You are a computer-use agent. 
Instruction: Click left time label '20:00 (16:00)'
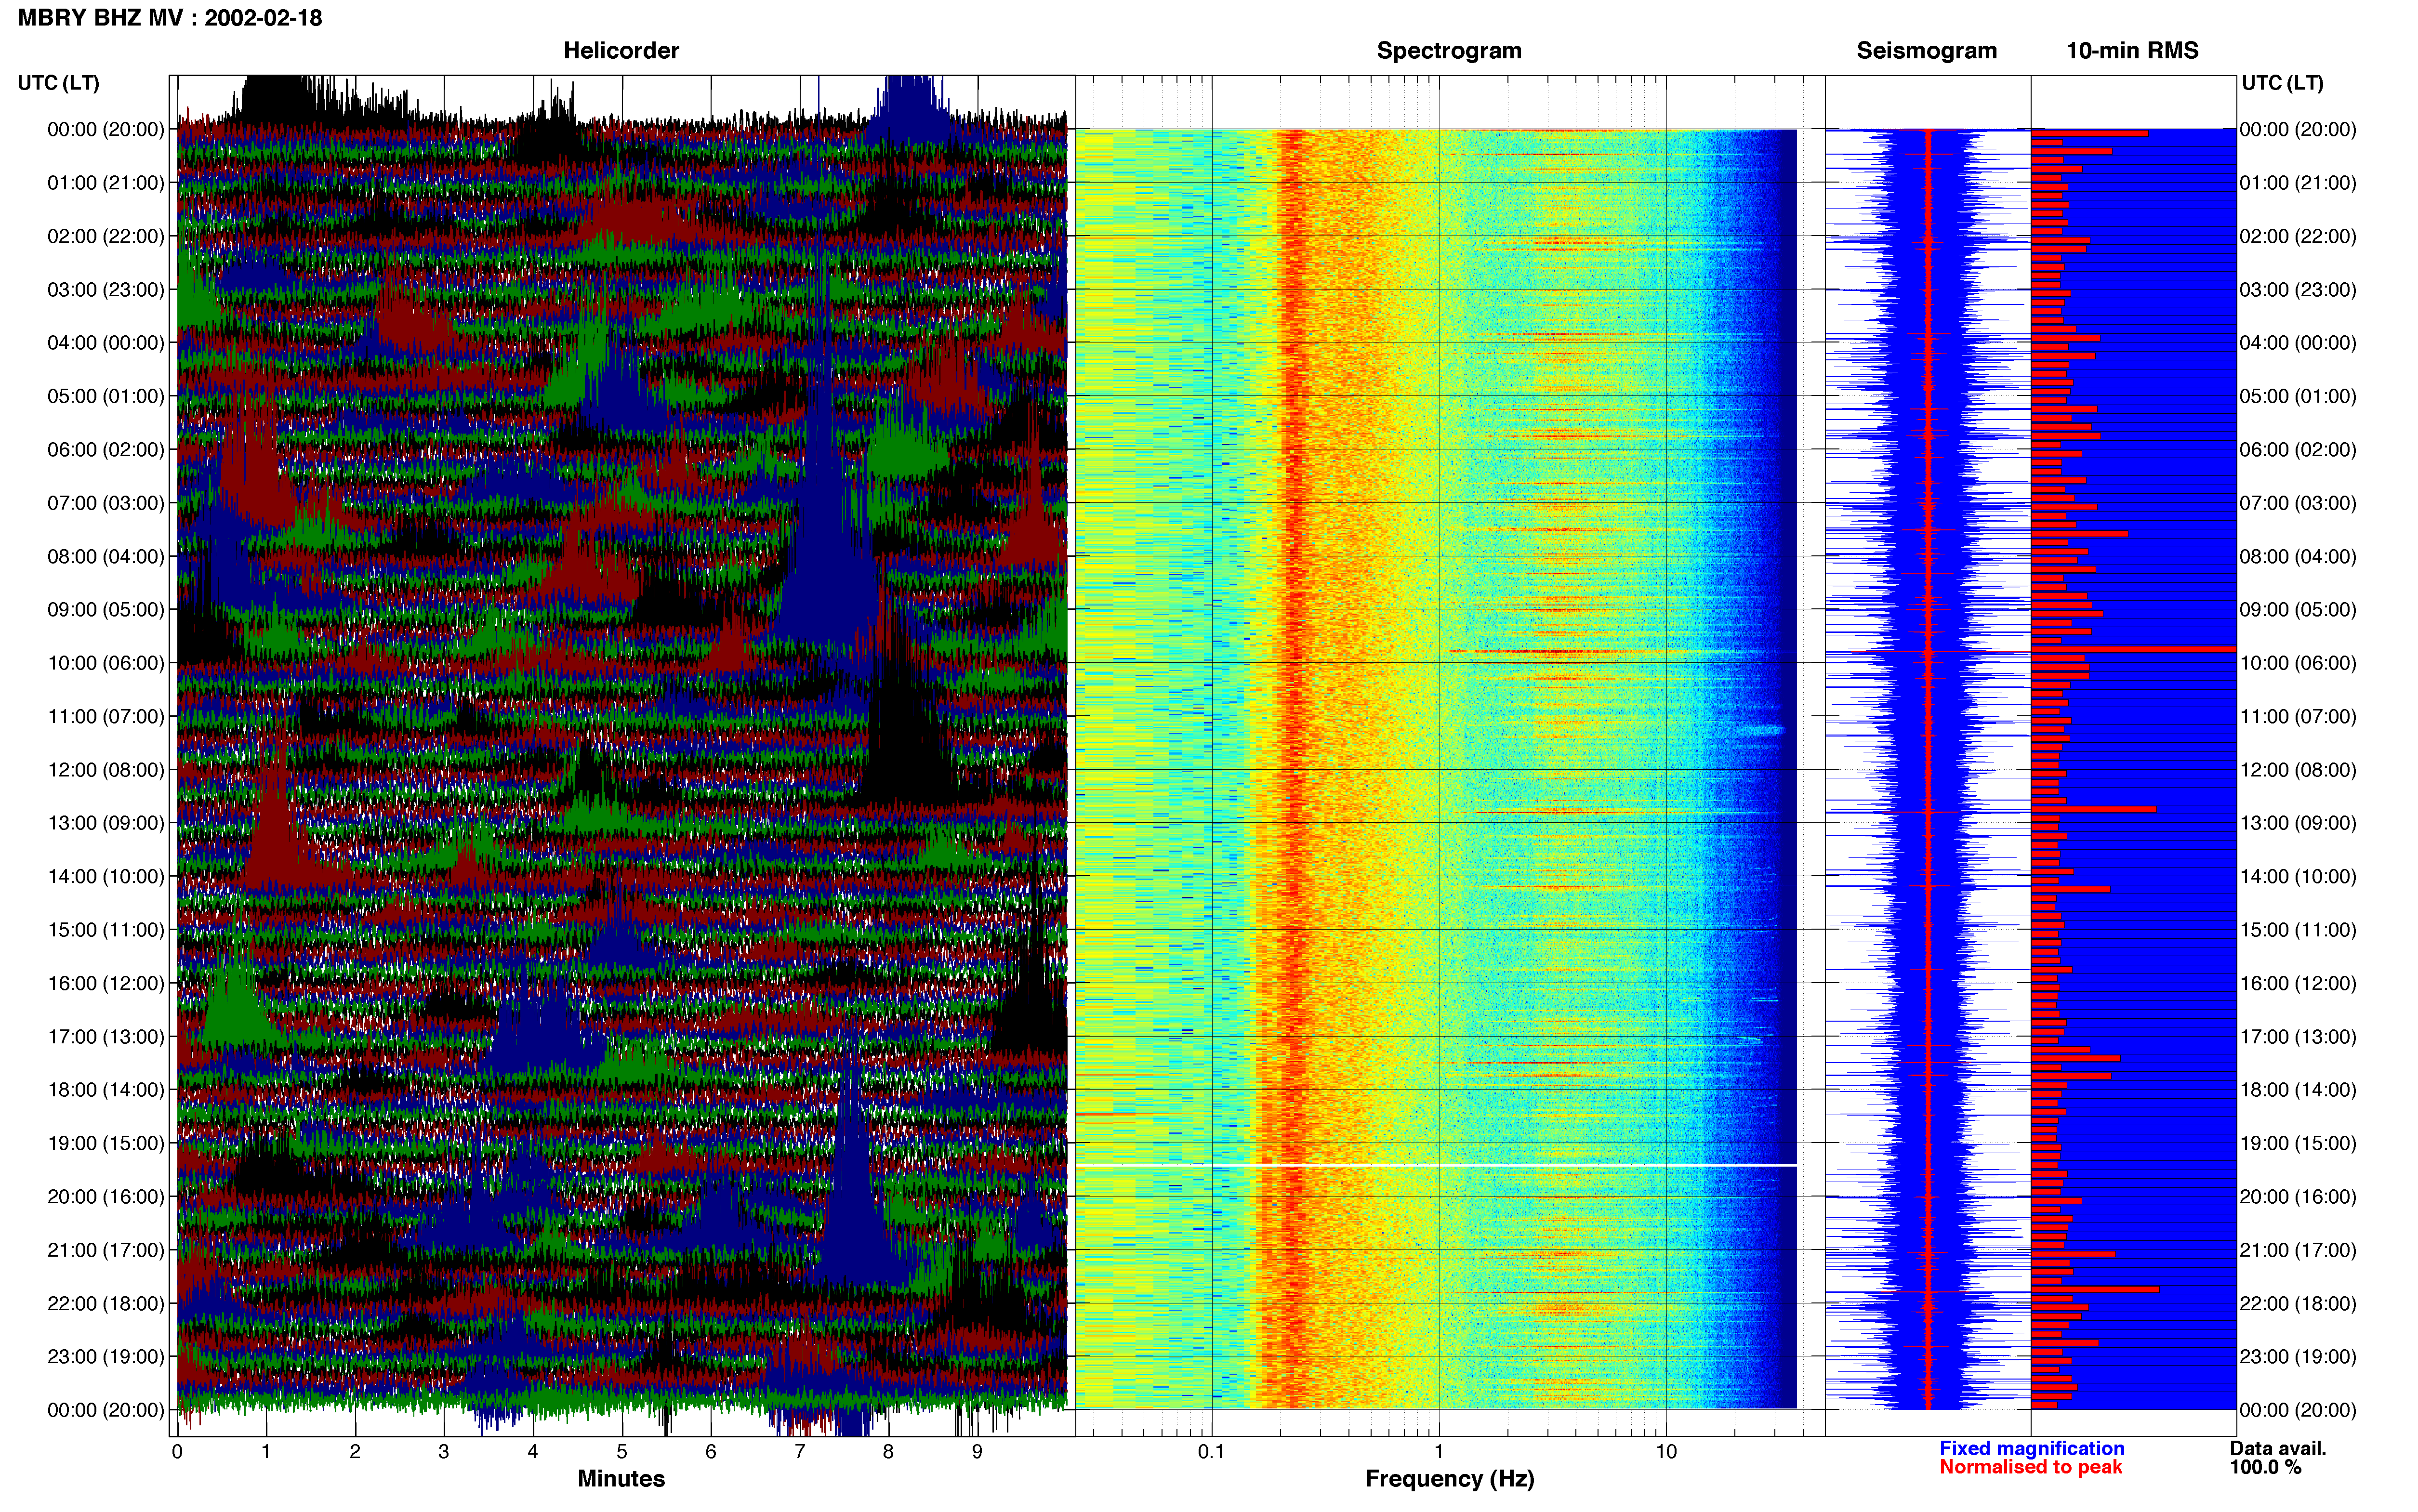(106, 1197)
